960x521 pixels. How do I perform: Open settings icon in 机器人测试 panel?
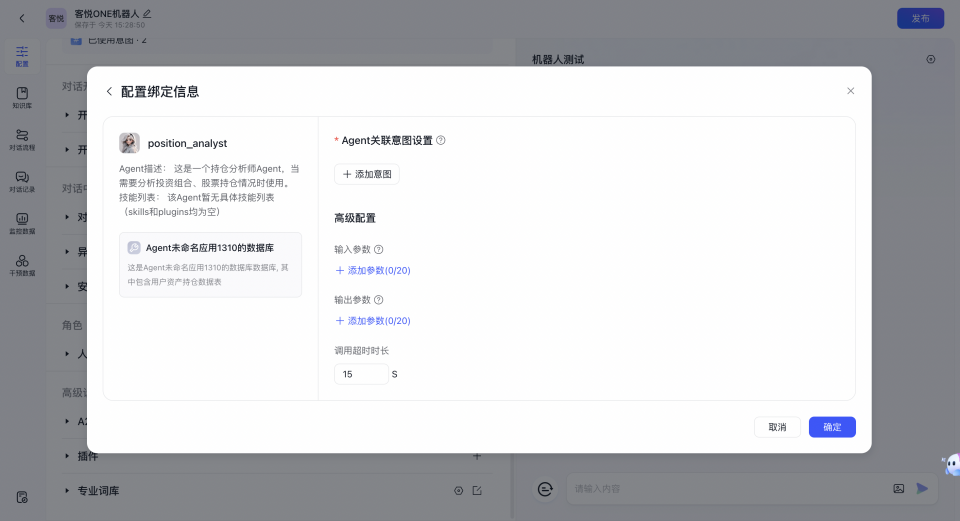(931, 59)
